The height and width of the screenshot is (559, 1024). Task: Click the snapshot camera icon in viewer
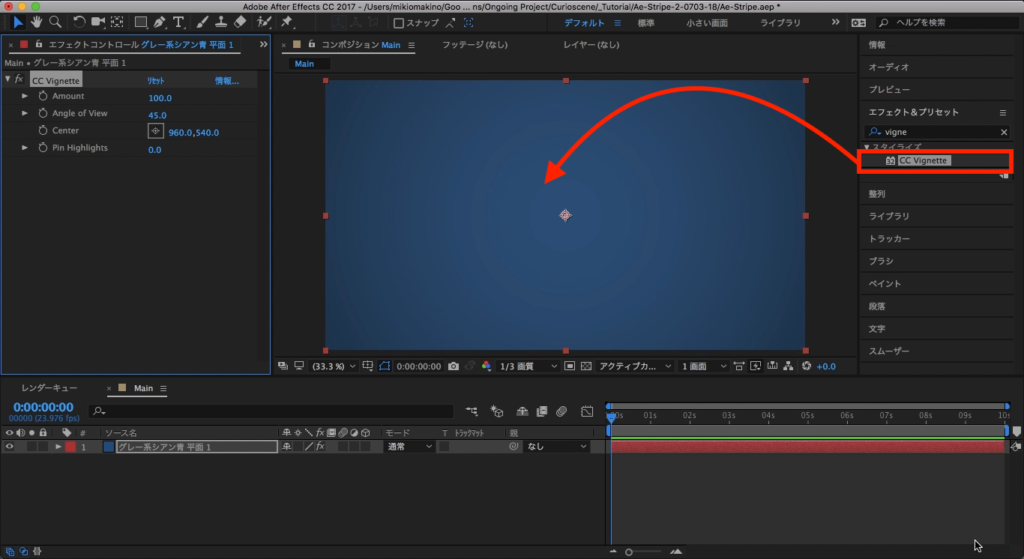454,367
